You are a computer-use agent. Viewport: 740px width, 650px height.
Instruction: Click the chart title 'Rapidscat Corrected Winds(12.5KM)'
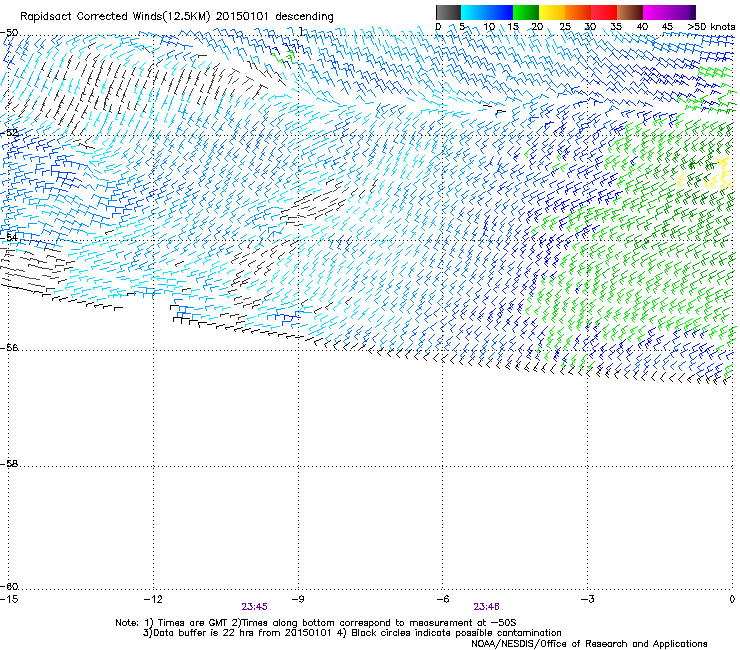pos(115,17)
